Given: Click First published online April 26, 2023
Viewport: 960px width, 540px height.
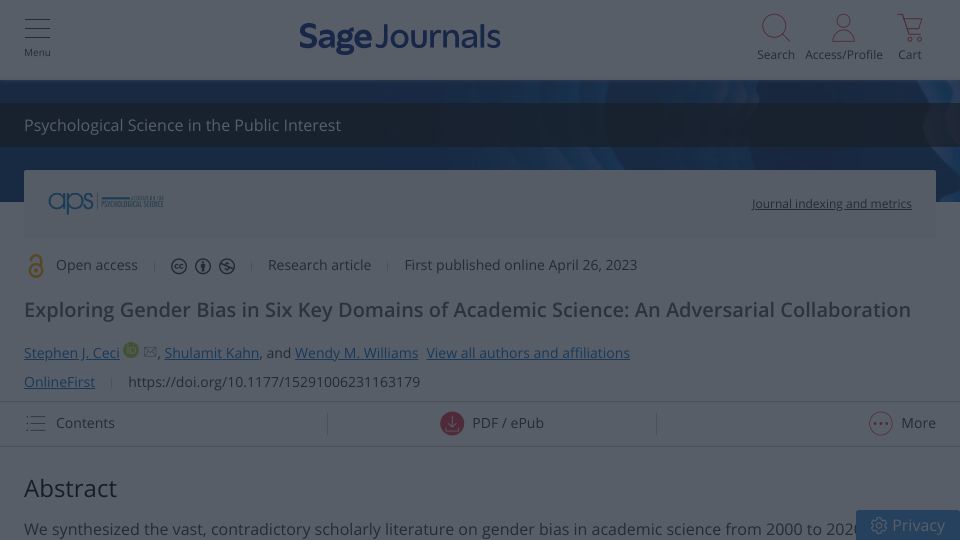Looking at the screenshot, I should 520,265.
